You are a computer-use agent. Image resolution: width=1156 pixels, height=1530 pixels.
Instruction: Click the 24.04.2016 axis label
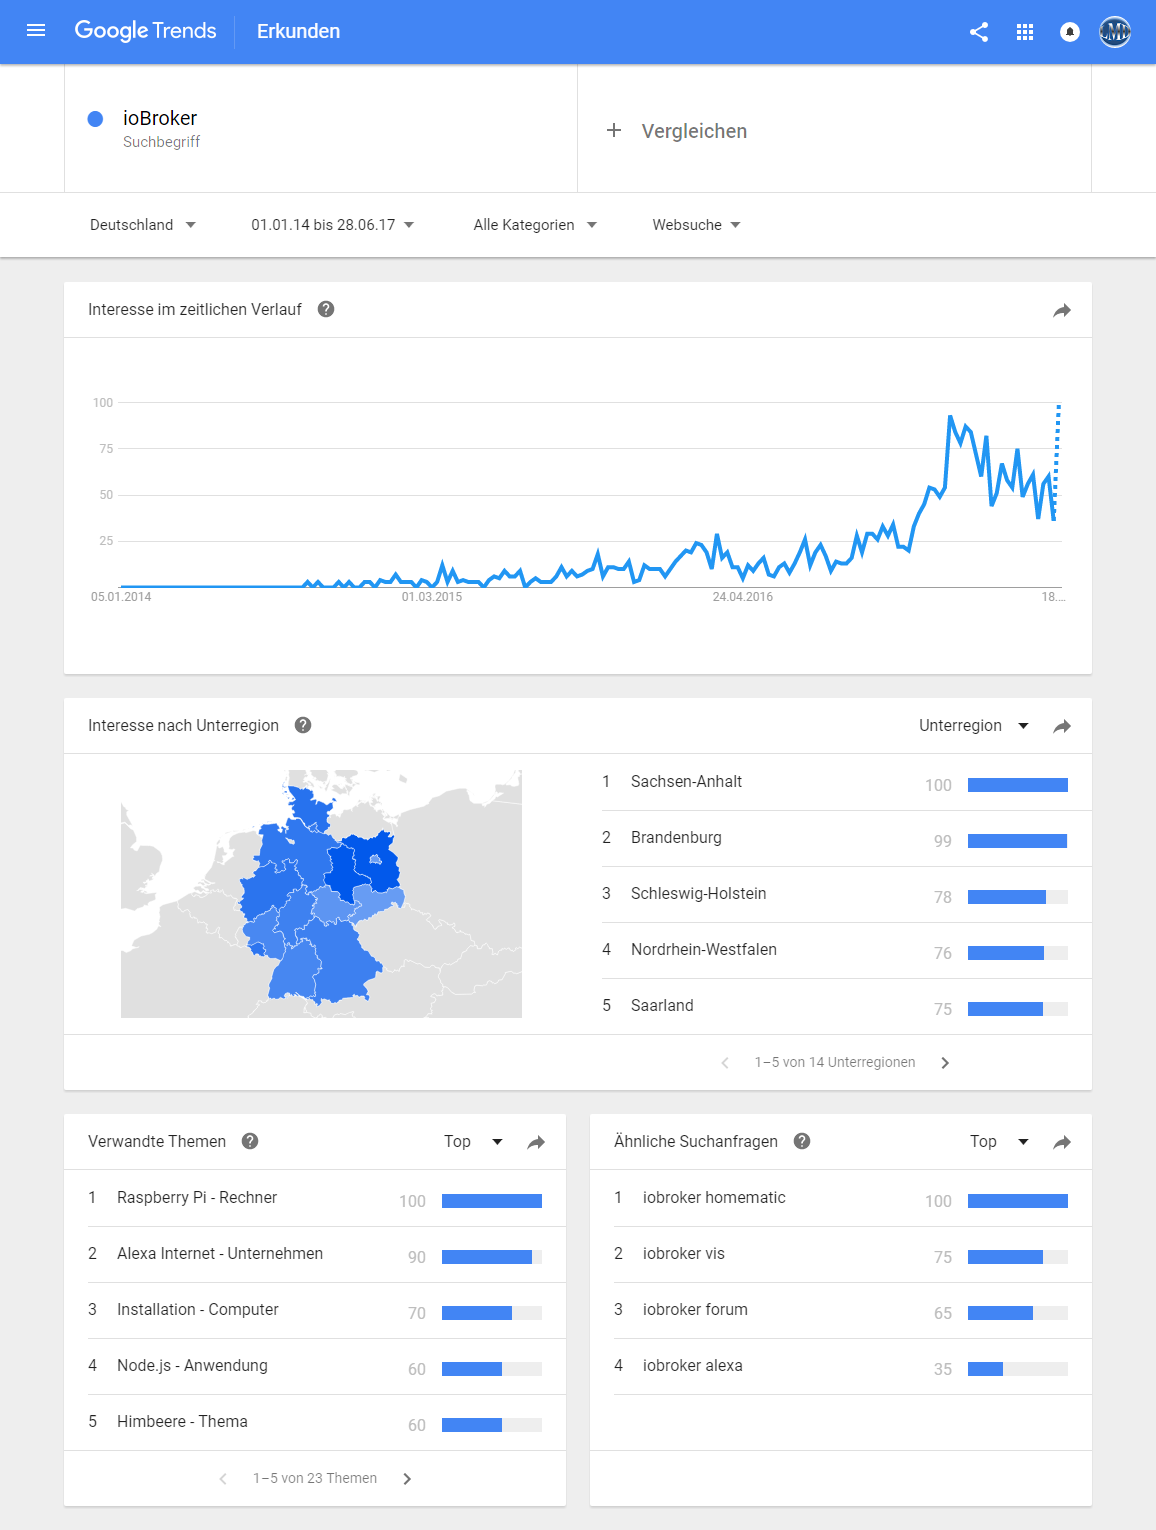point(743,597)
